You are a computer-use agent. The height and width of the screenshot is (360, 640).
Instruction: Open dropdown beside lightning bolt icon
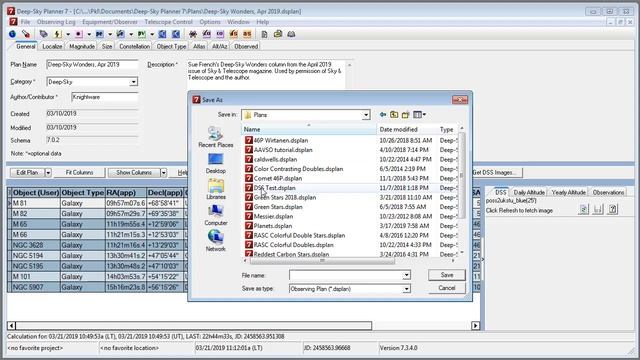click(68, 34)
